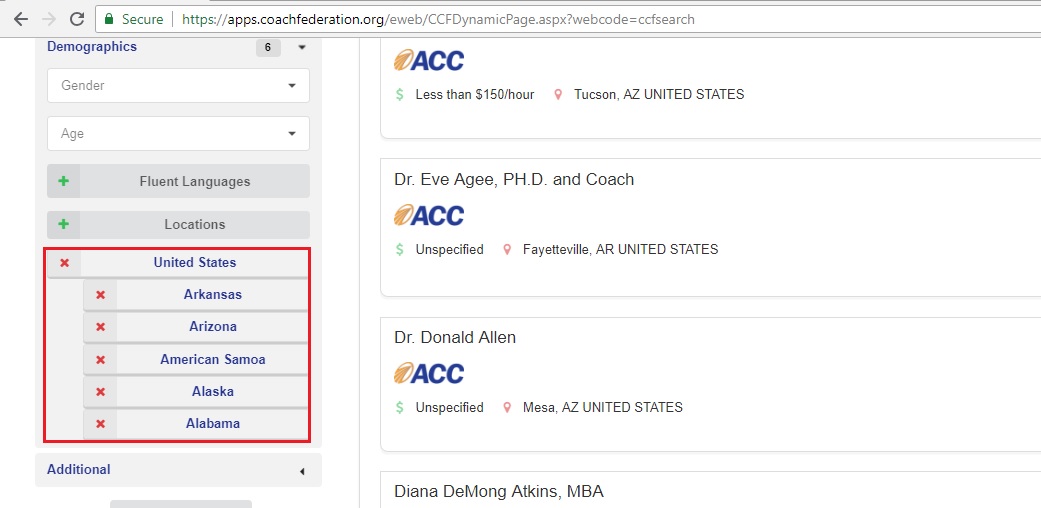Remove the Arizona filter with red X
This screenshot has height=508, width=1041.
(100, 327)
